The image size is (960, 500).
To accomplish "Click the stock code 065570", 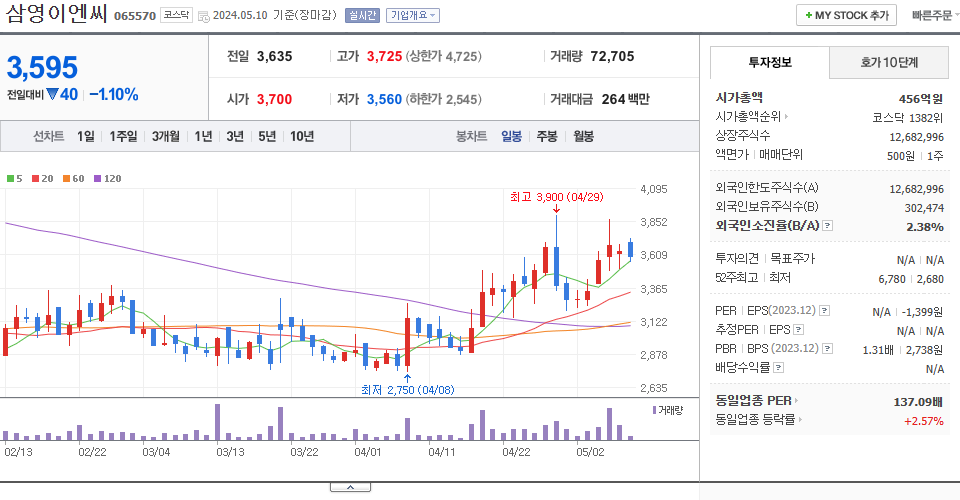I will (x=135, y=16).
